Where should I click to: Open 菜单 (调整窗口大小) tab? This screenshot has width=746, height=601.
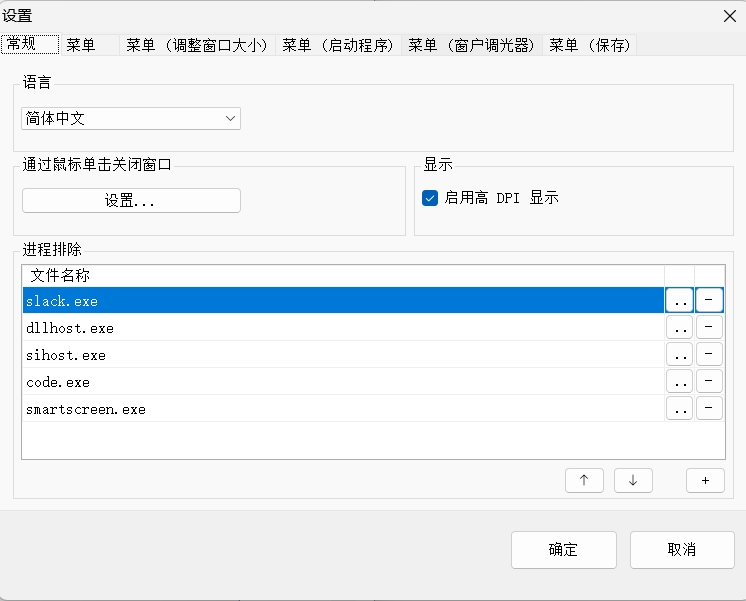197,45
